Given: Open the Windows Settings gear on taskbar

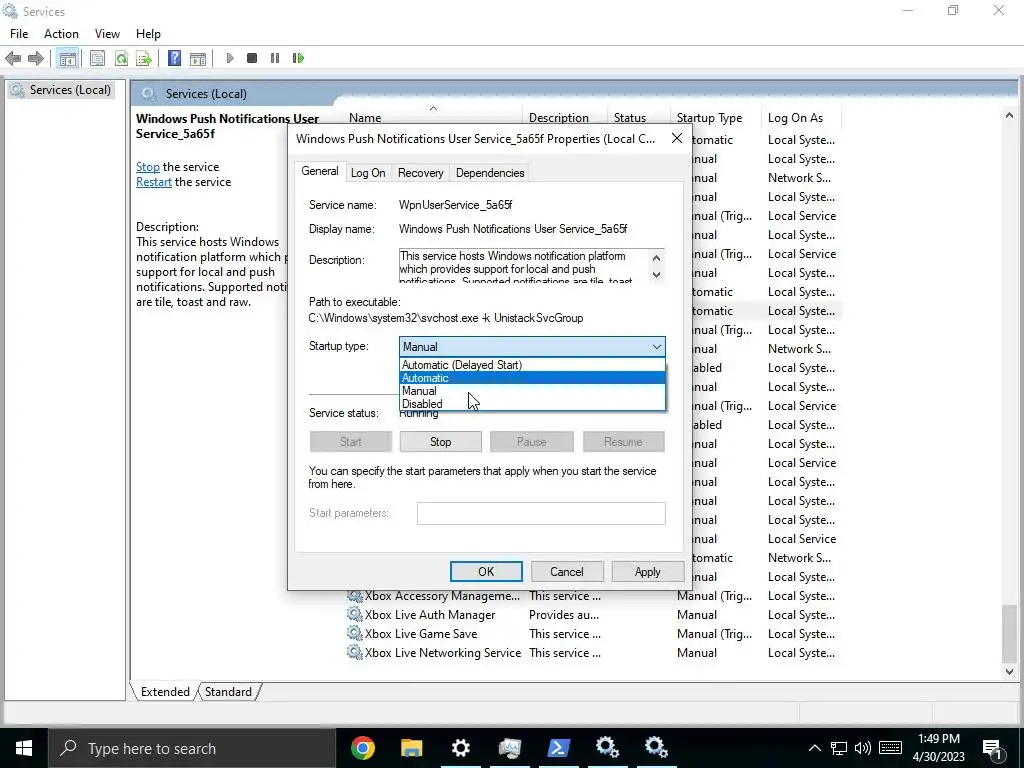Looking at the screenshot, I should (x=460, y=748).
